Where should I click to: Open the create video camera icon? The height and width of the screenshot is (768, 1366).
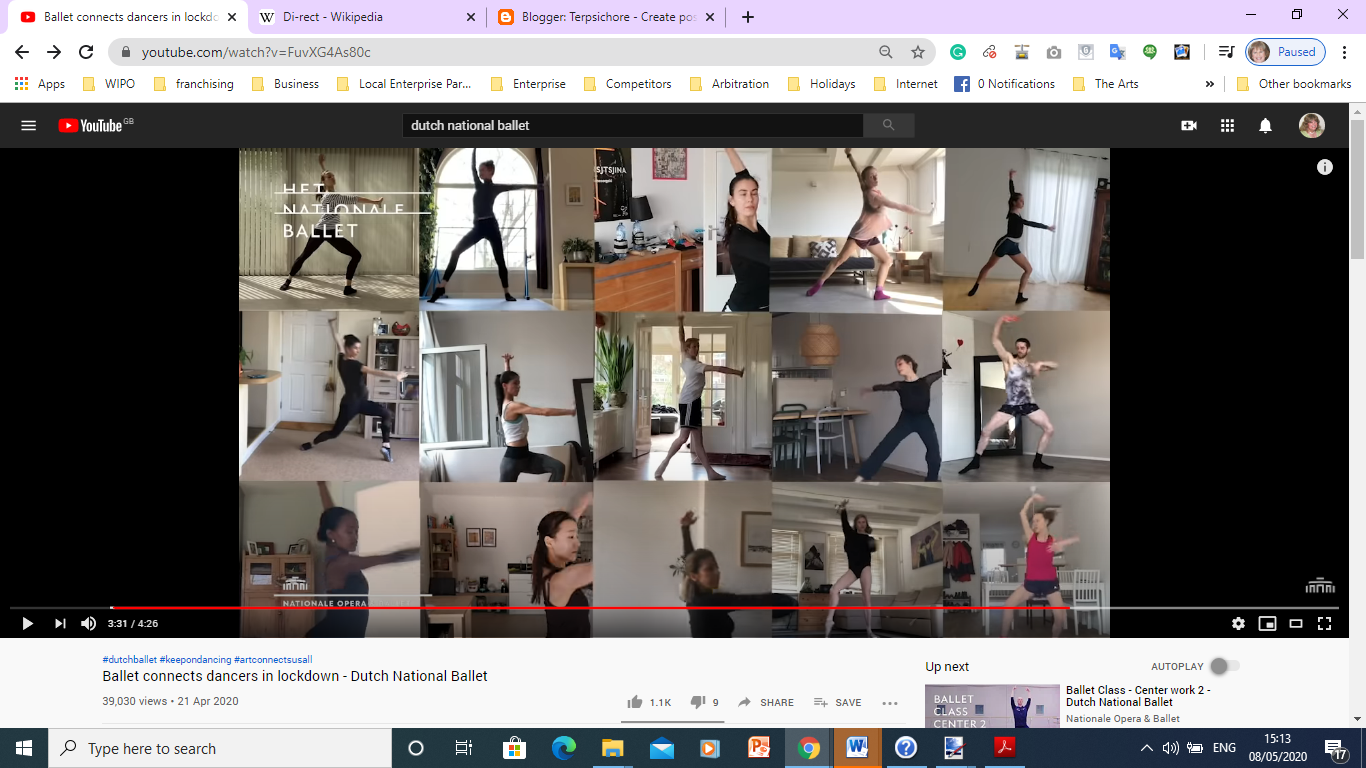pyautogui.click(x=1189, y=125)
